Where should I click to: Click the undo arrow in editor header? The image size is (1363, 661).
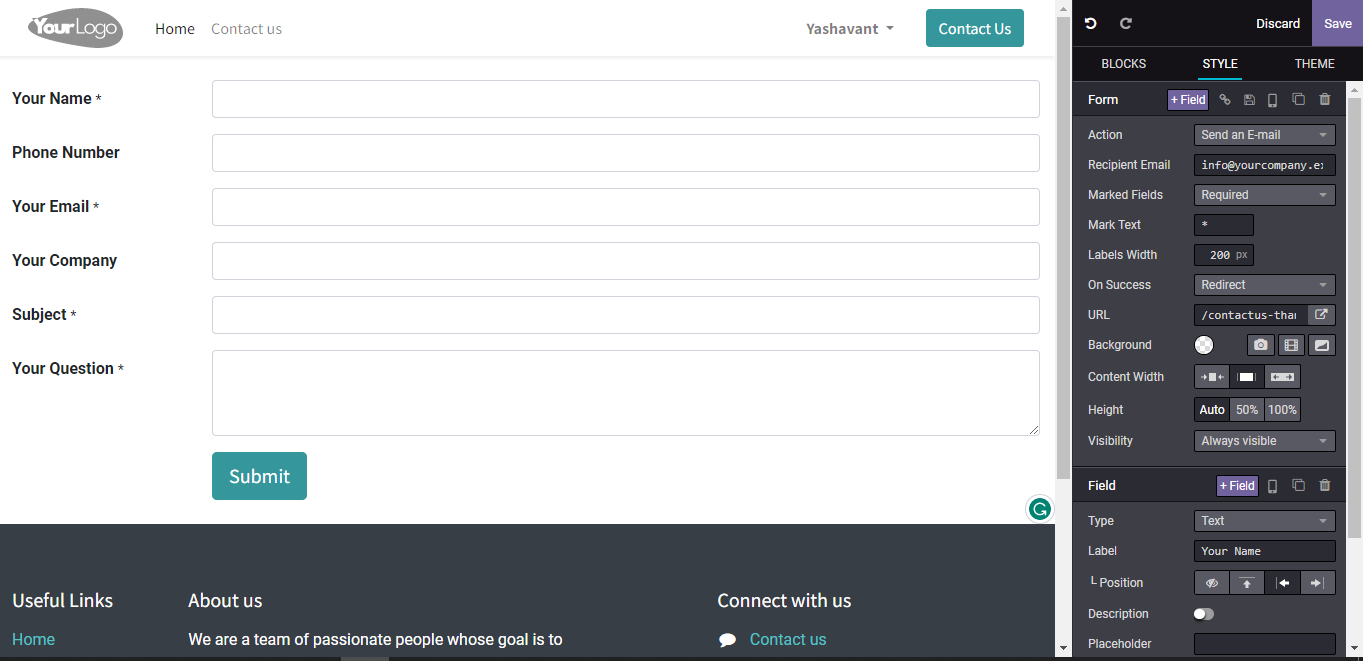pyautogui.click(x=1091, y=23)
